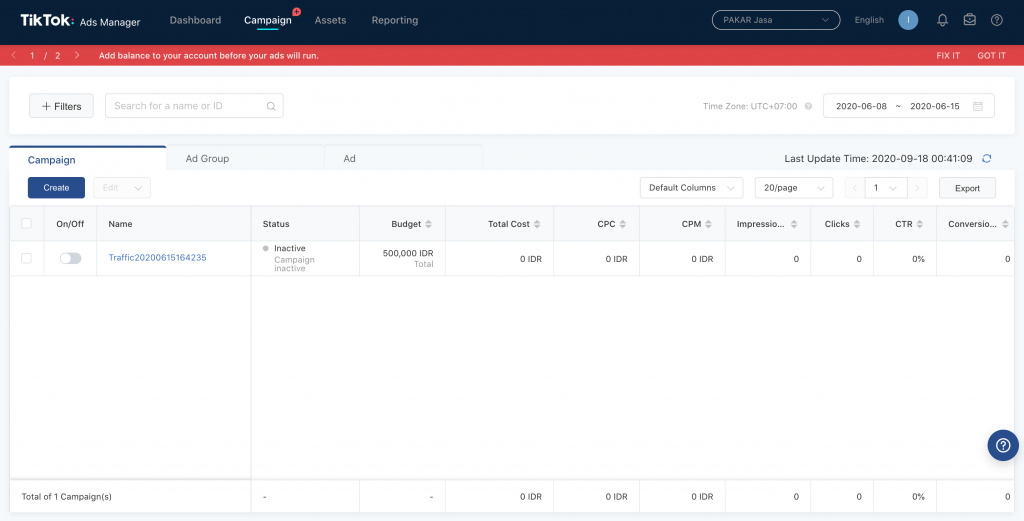Open the Campaign menu
Screen dimensions: 1024x521
tap(268, 20)
